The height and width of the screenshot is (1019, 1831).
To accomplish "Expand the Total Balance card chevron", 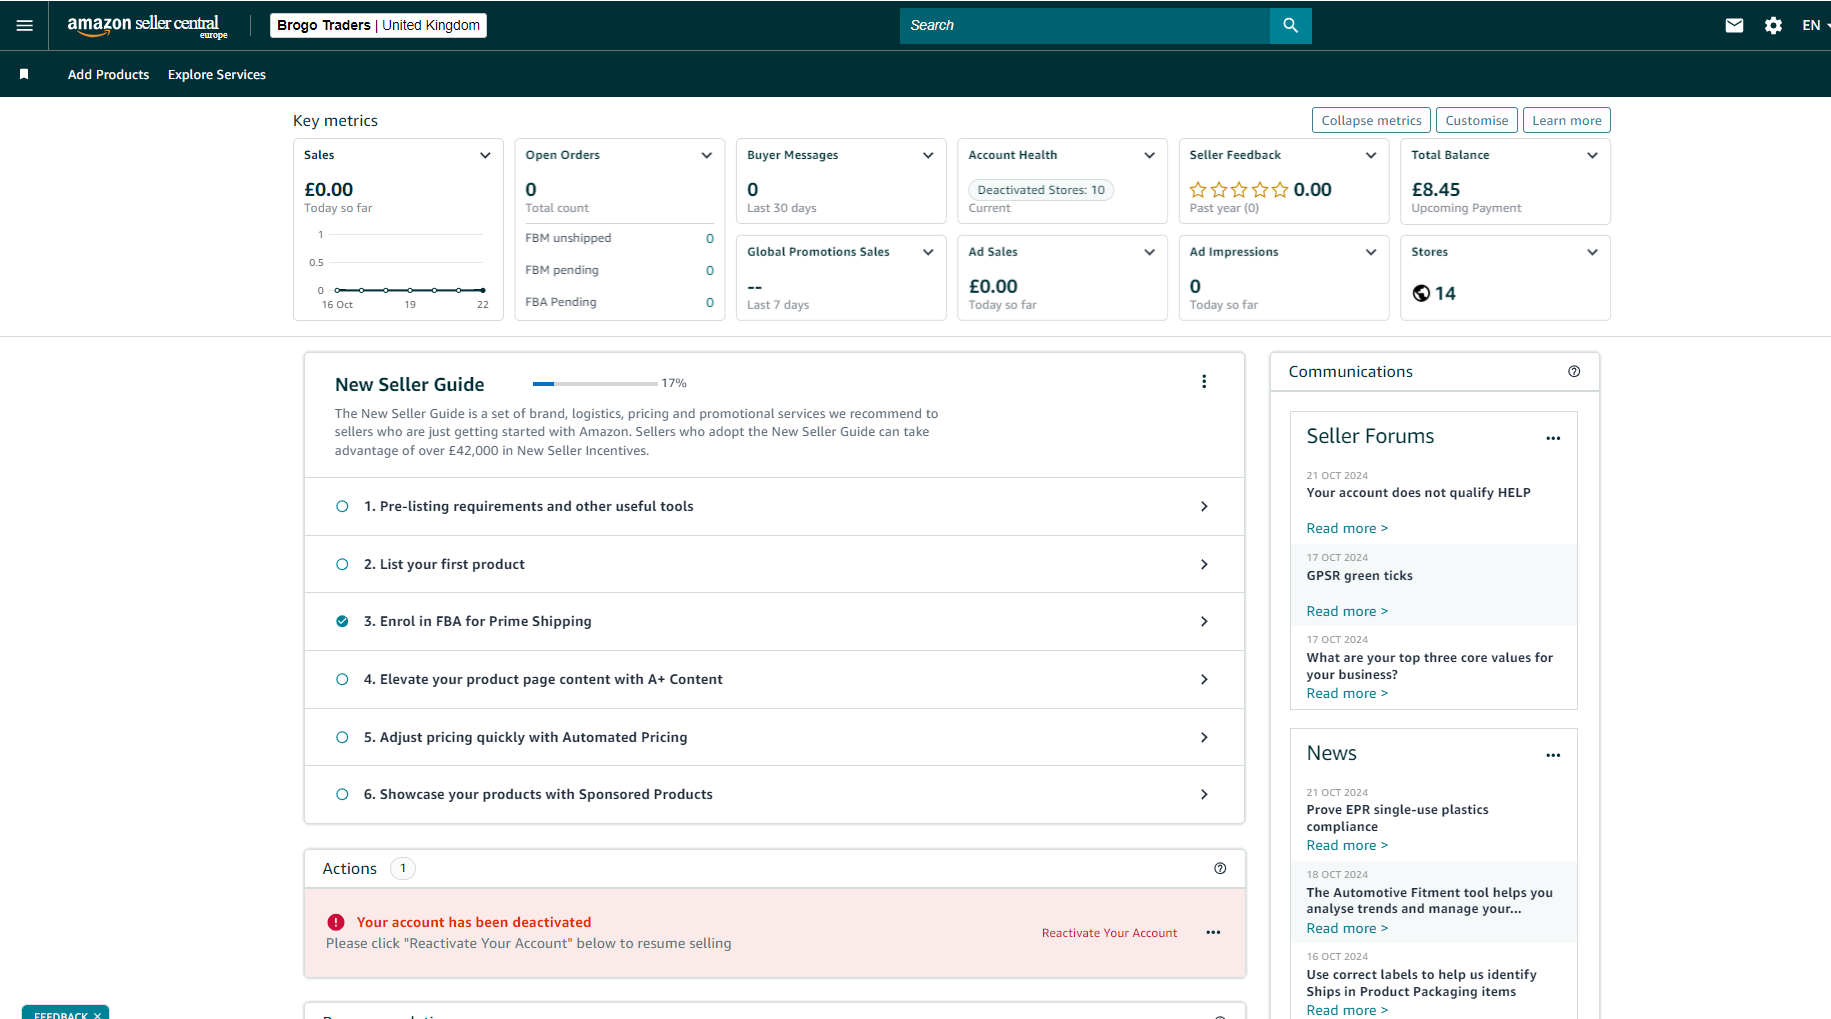I will tap(1593, 155).
